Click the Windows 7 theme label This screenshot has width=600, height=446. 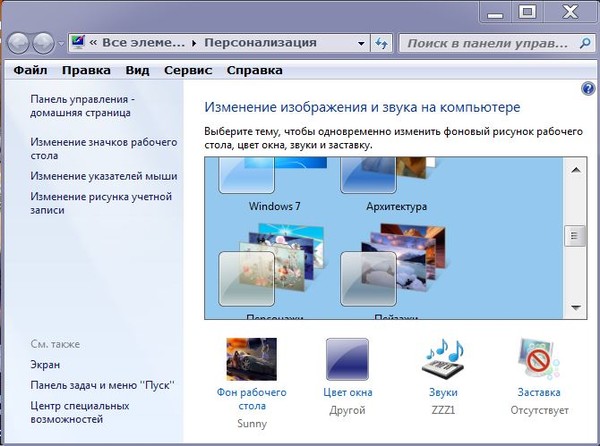[274, 206]
